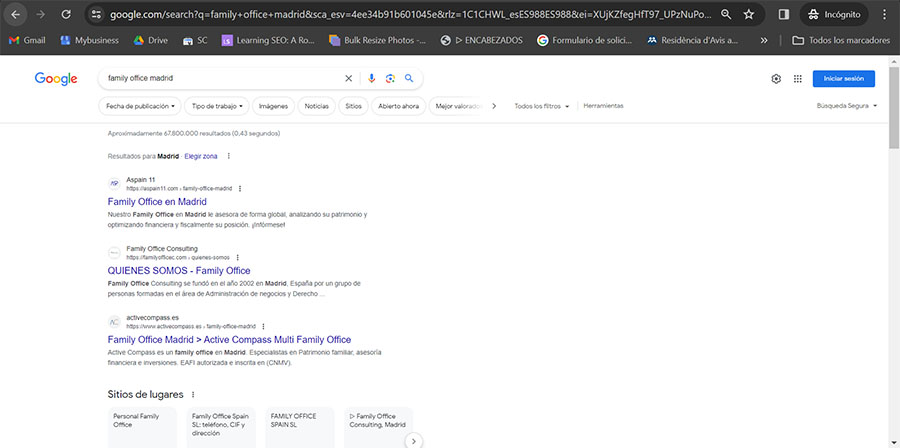Click the Incógnito profile indicator
This screenshot has width=900, height=448.
834,14
